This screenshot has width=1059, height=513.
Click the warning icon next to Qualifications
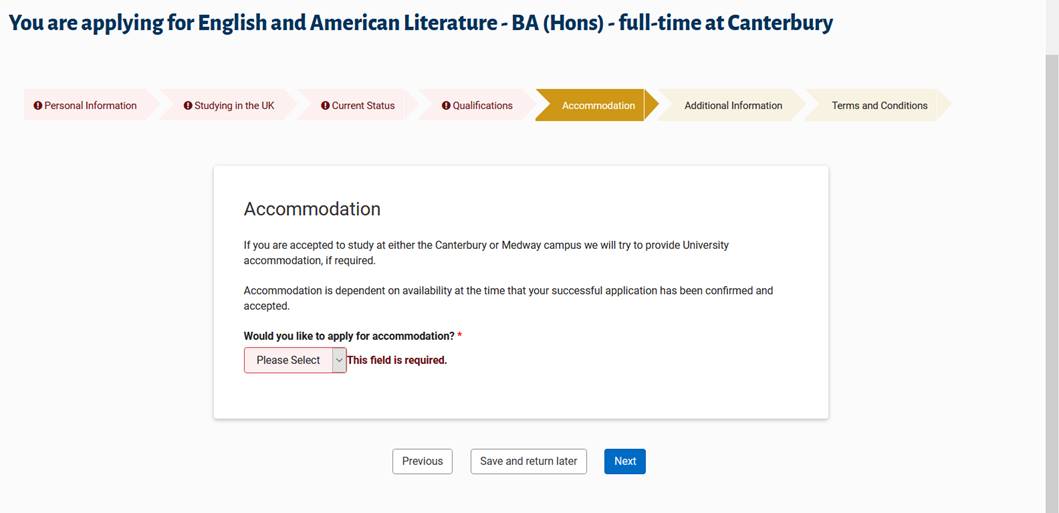click(x=446, y=106)
